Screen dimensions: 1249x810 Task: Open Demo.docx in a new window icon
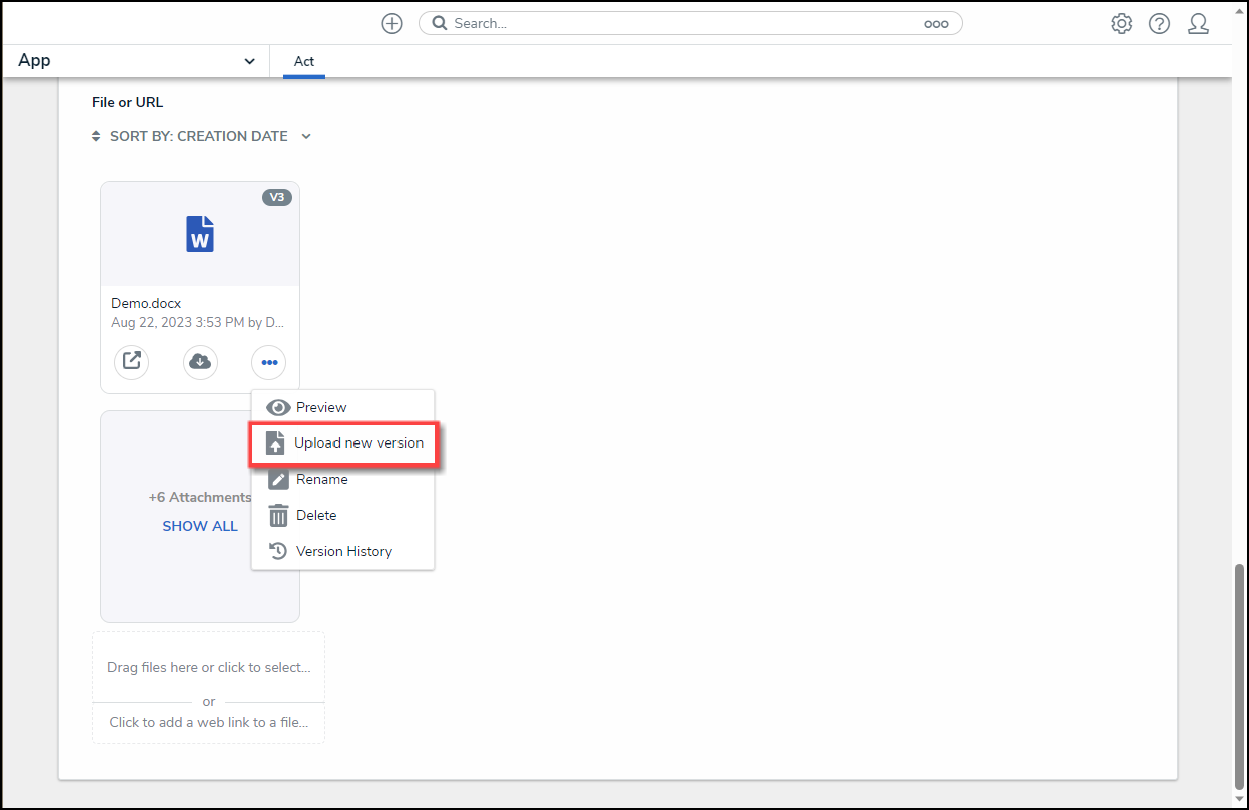tap(131, 361)
